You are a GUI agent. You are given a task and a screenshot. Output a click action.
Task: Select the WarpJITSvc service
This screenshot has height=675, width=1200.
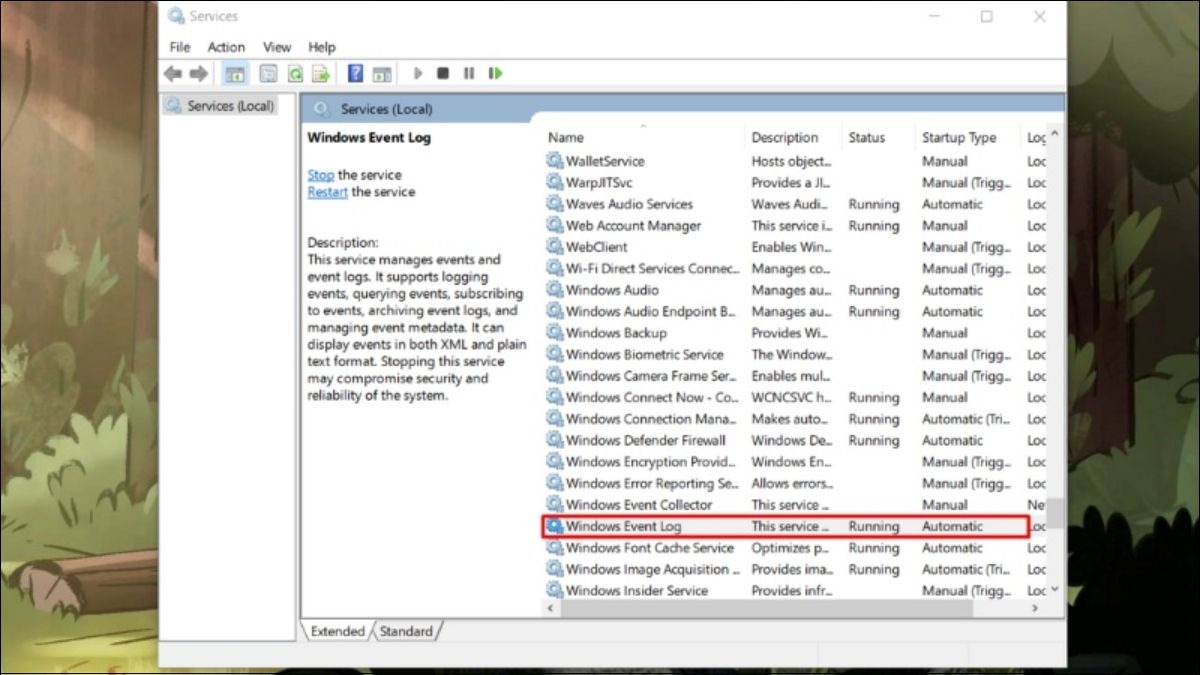(x=795, y=183)
